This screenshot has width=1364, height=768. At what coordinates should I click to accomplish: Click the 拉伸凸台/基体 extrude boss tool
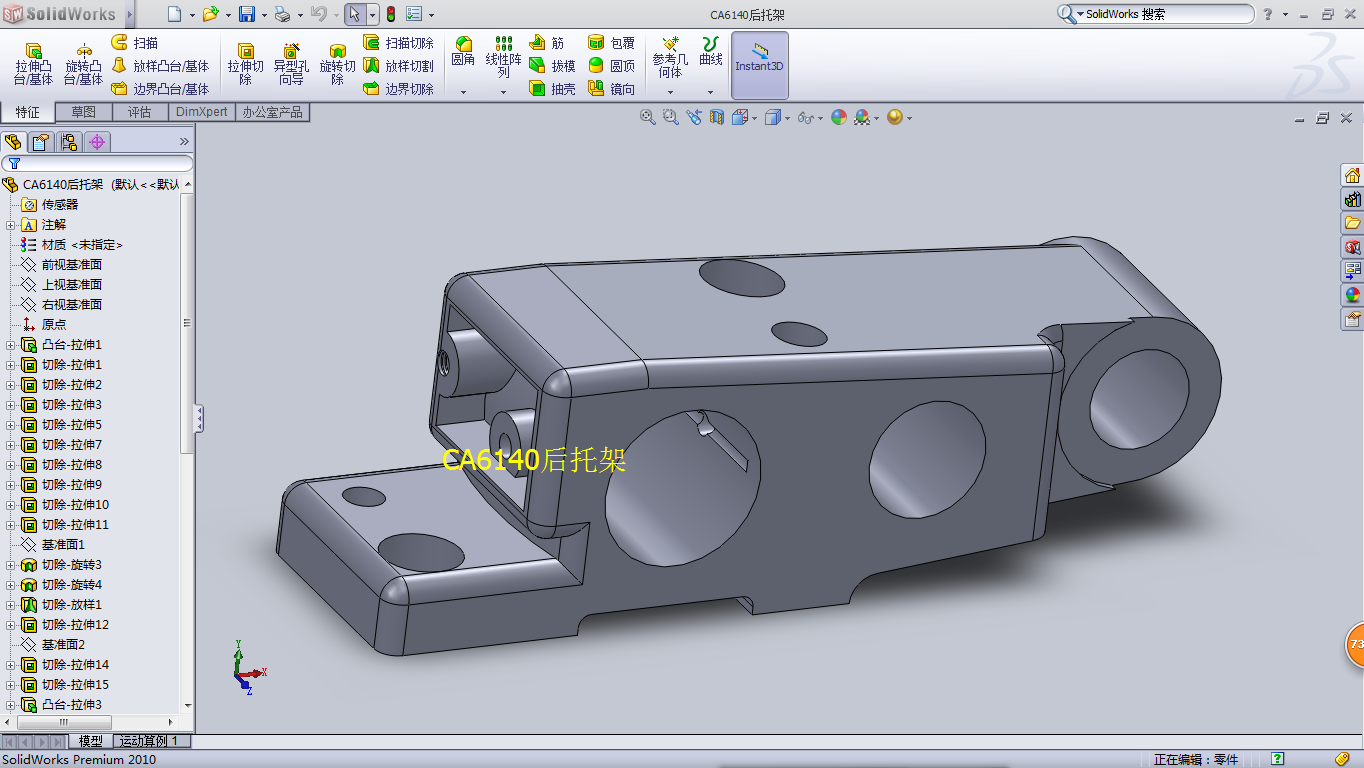click(x=33, y=63)
